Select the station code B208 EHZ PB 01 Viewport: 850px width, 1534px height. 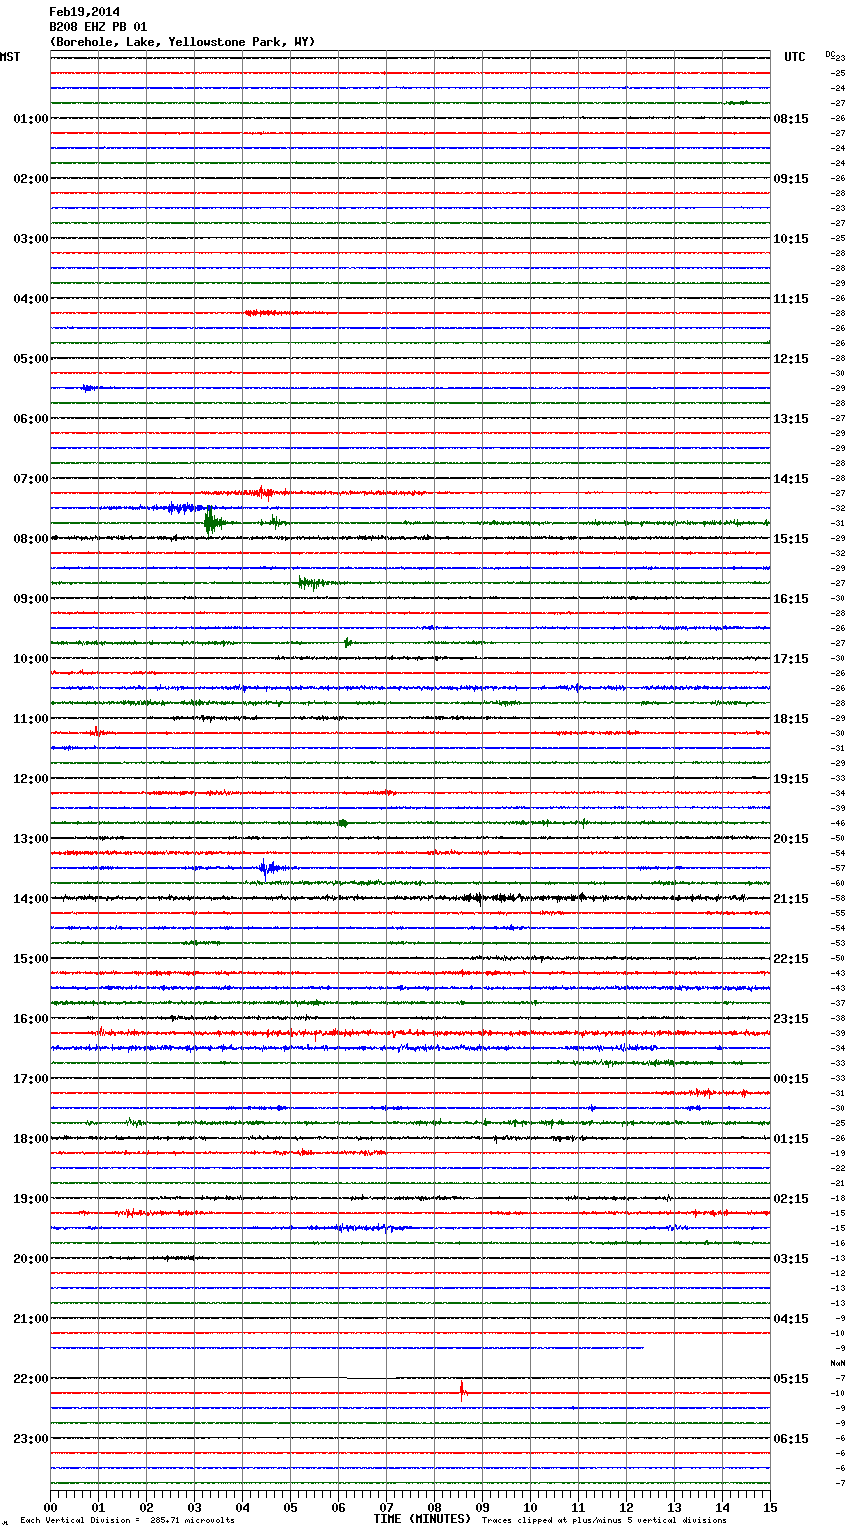point(98,27)
